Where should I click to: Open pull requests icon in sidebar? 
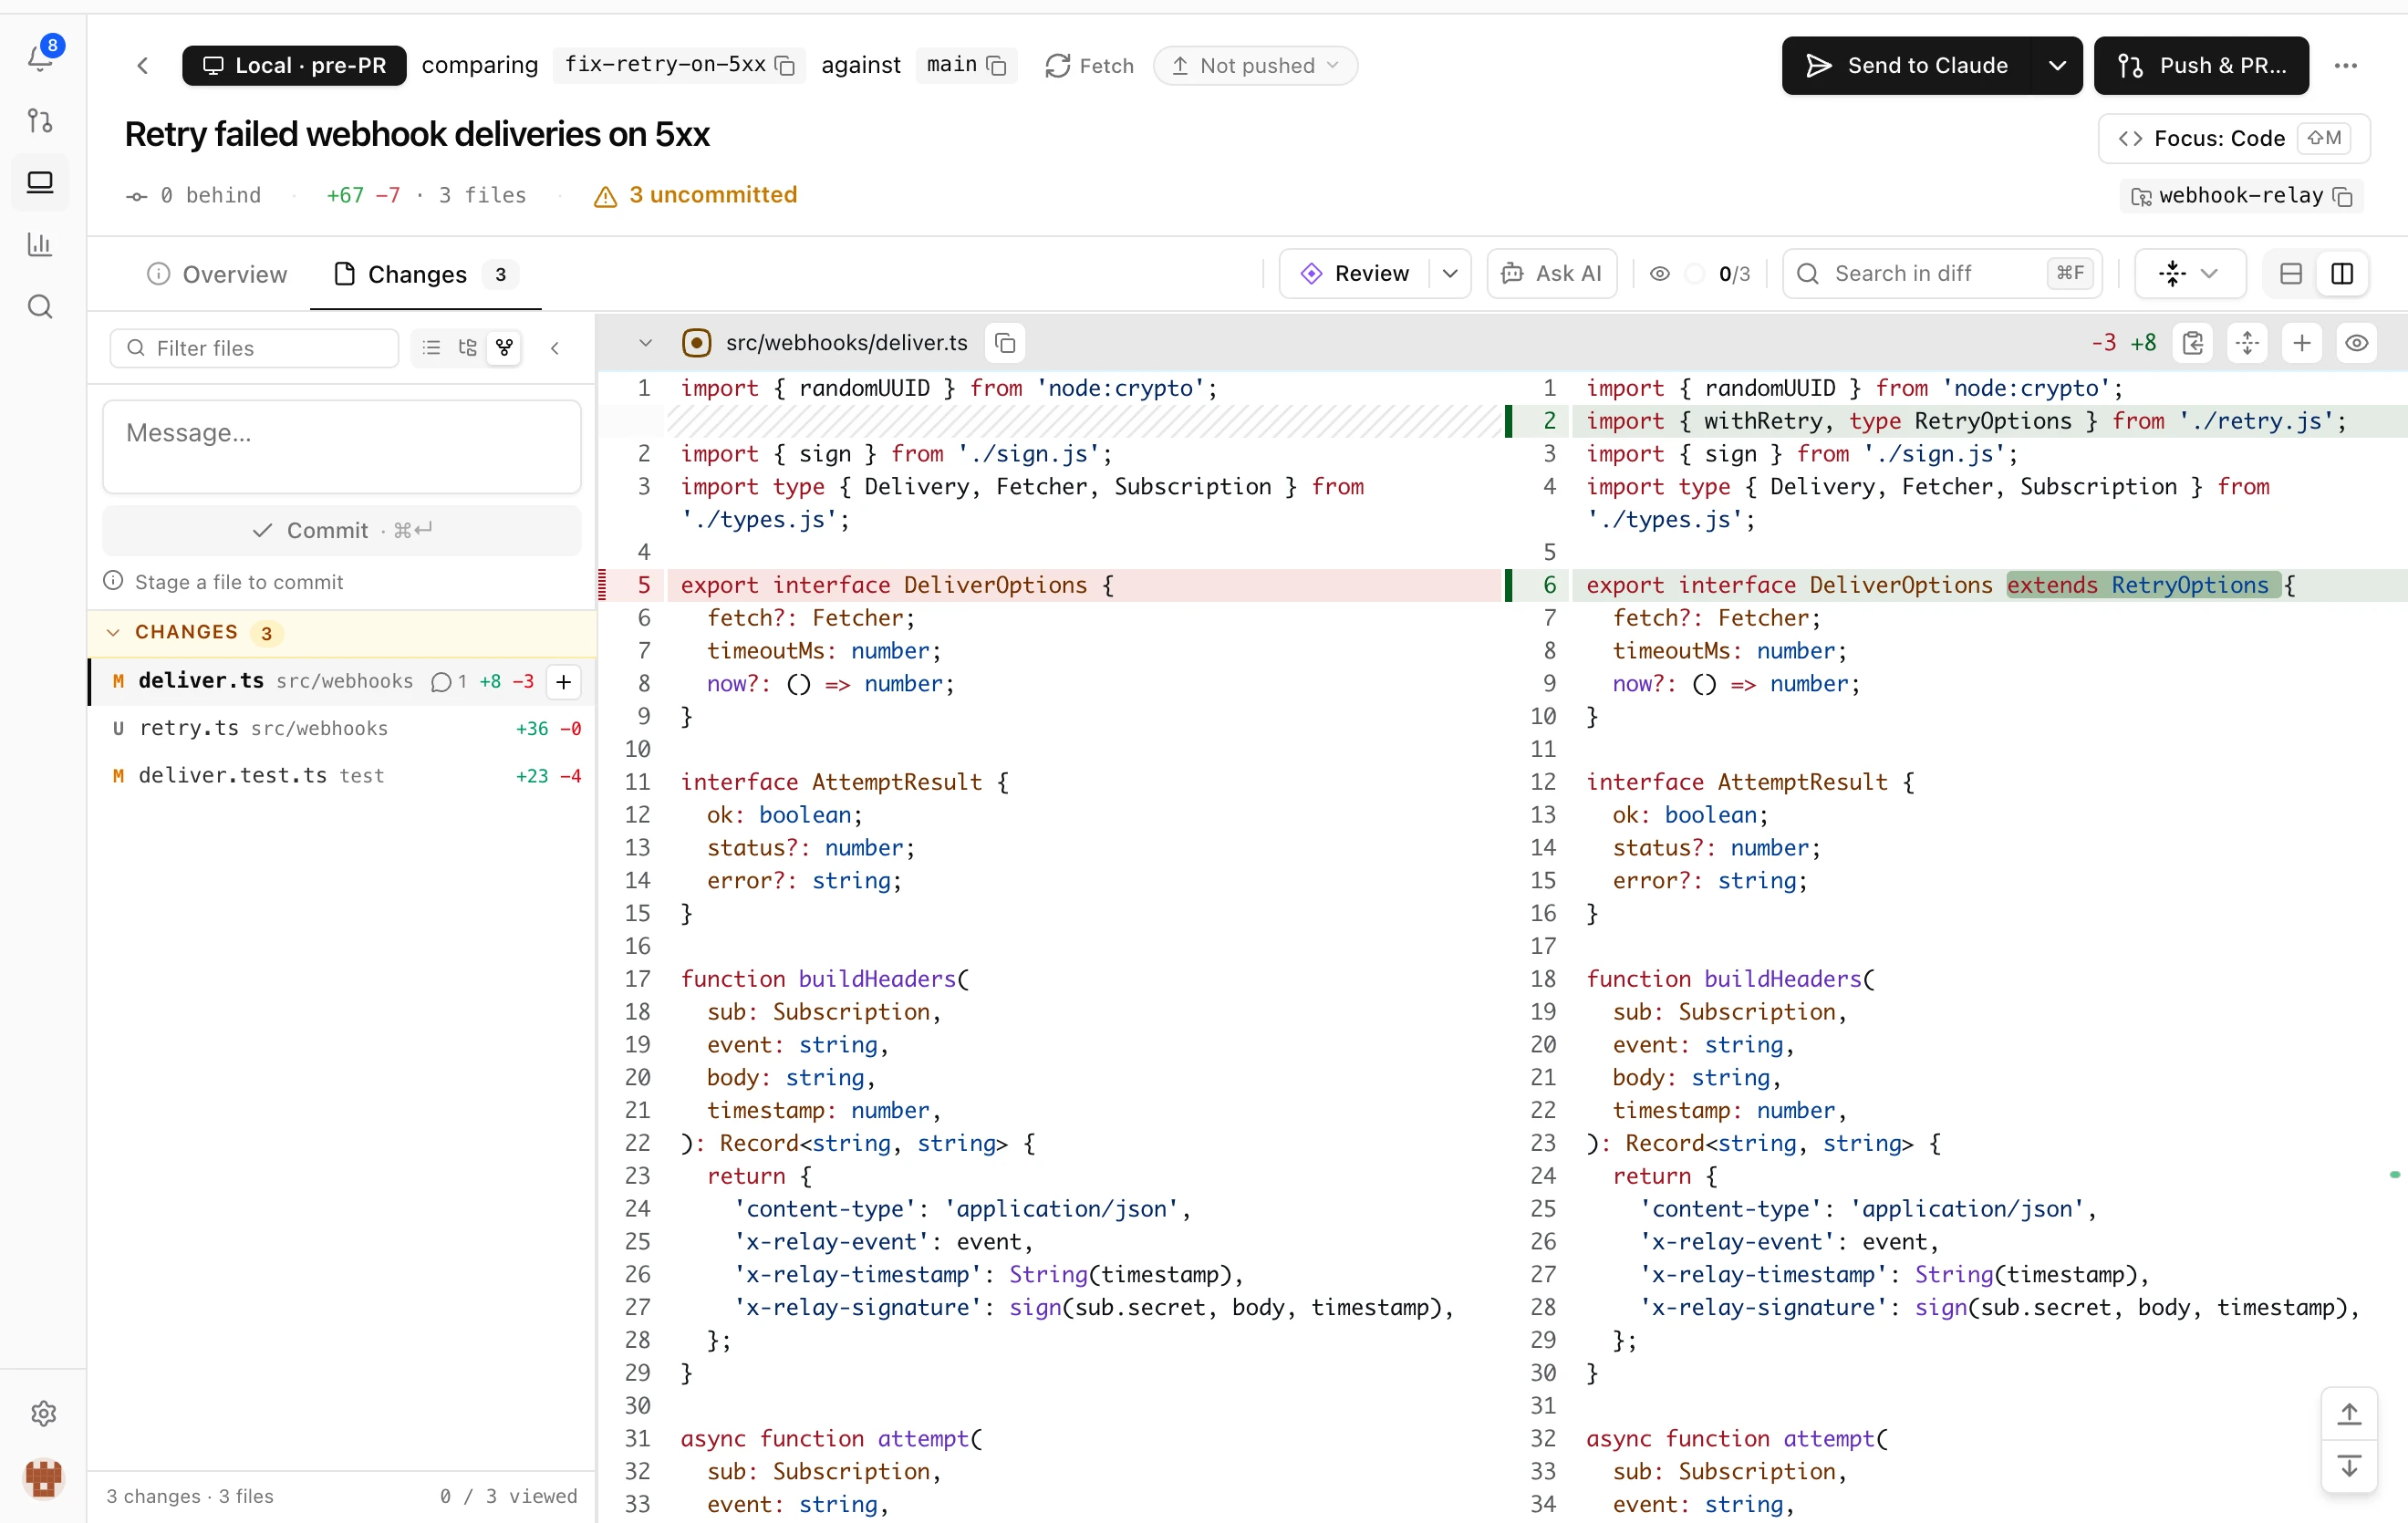40,121
